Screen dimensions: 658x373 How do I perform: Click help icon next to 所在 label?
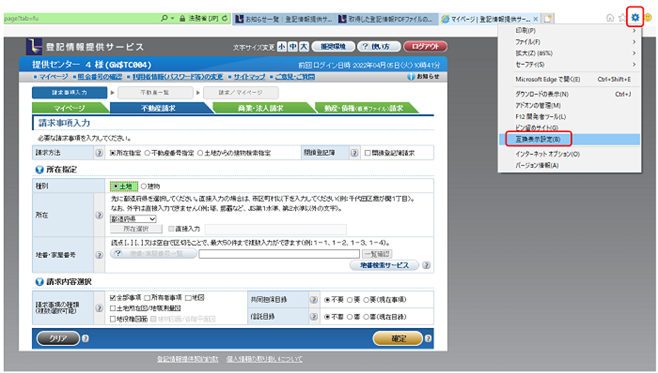[99, 215]
